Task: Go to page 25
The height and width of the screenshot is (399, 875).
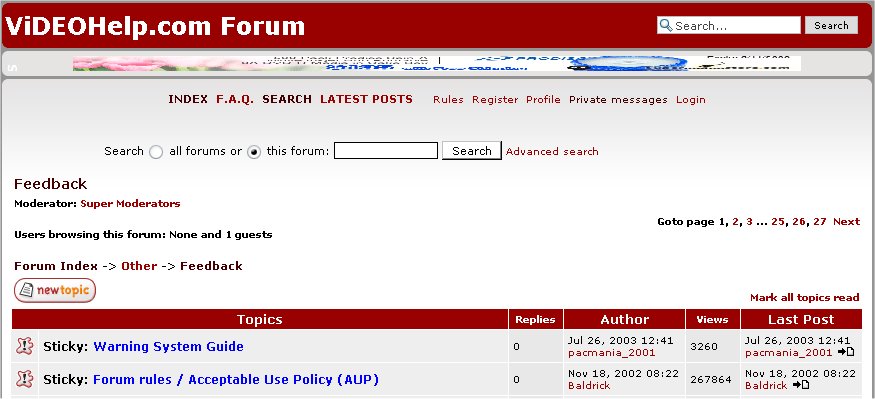Action: click(778, 222)
